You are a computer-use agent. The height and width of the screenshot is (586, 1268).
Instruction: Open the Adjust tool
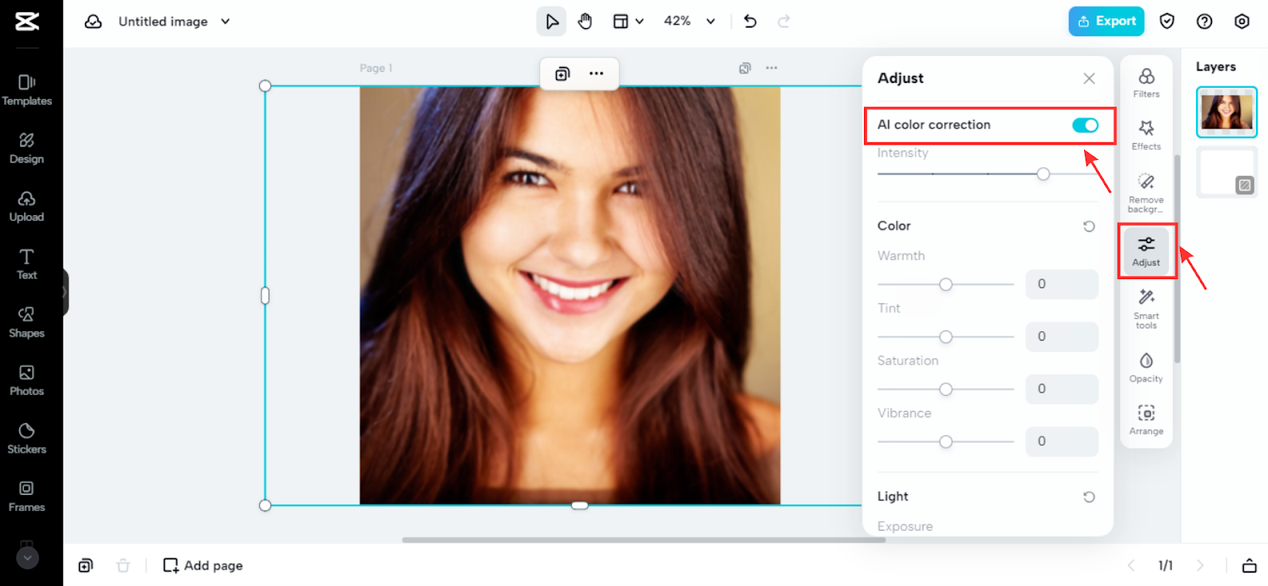coord(1146,251)
